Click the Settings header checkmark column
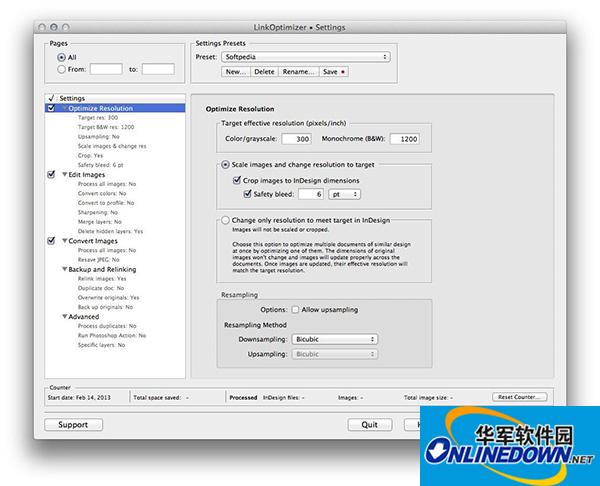 [51, 98]
